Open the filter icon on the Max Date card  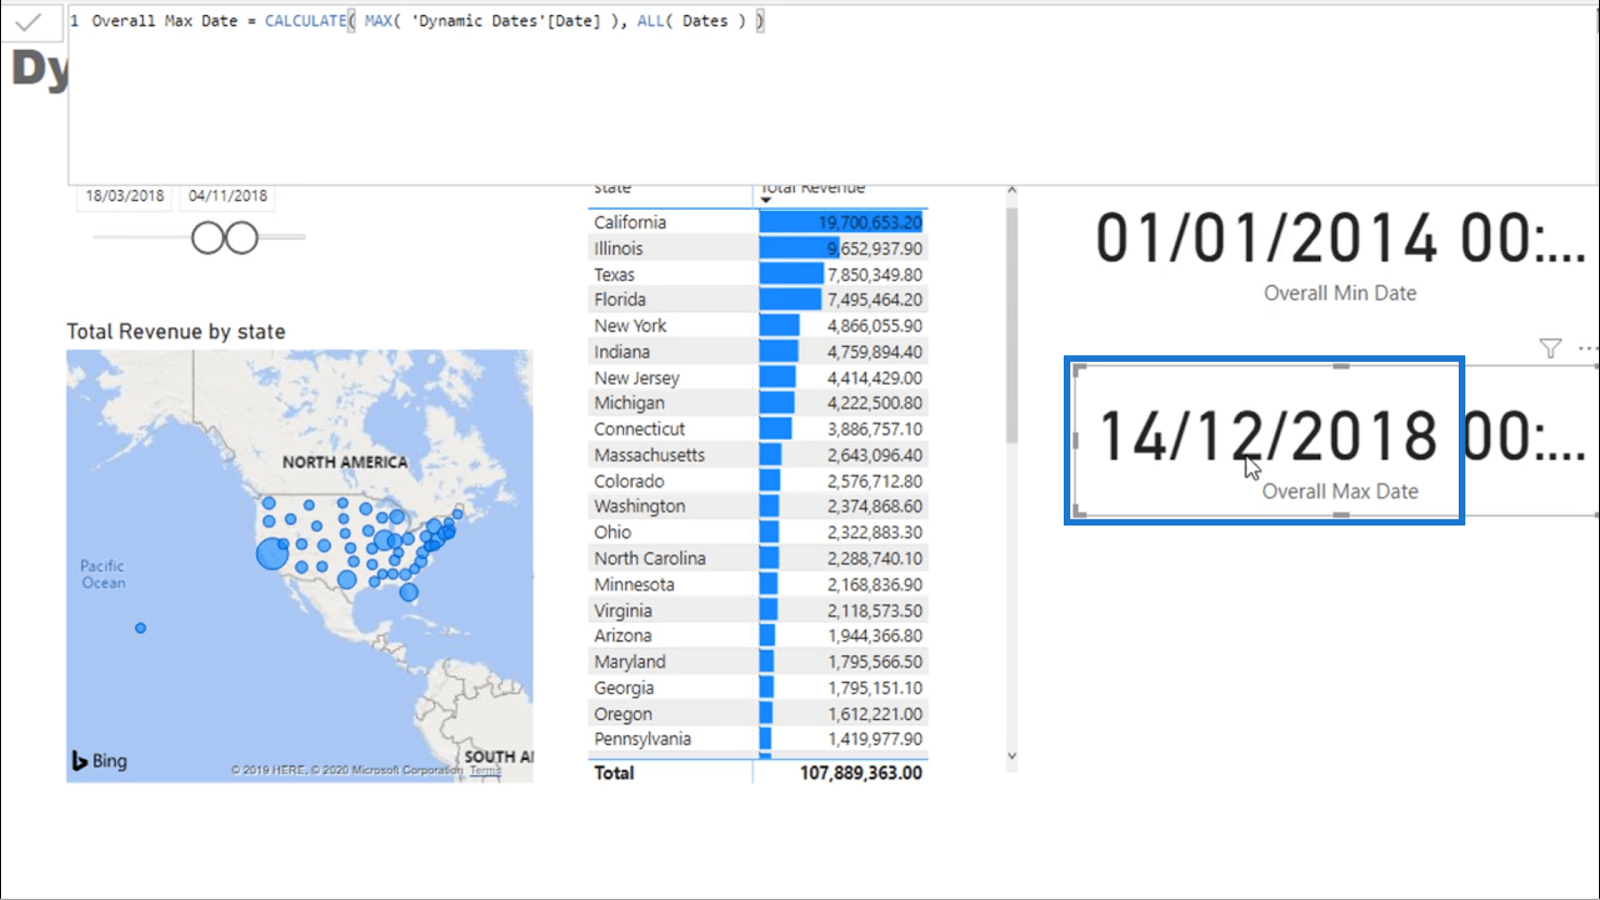pos(1550,348)
